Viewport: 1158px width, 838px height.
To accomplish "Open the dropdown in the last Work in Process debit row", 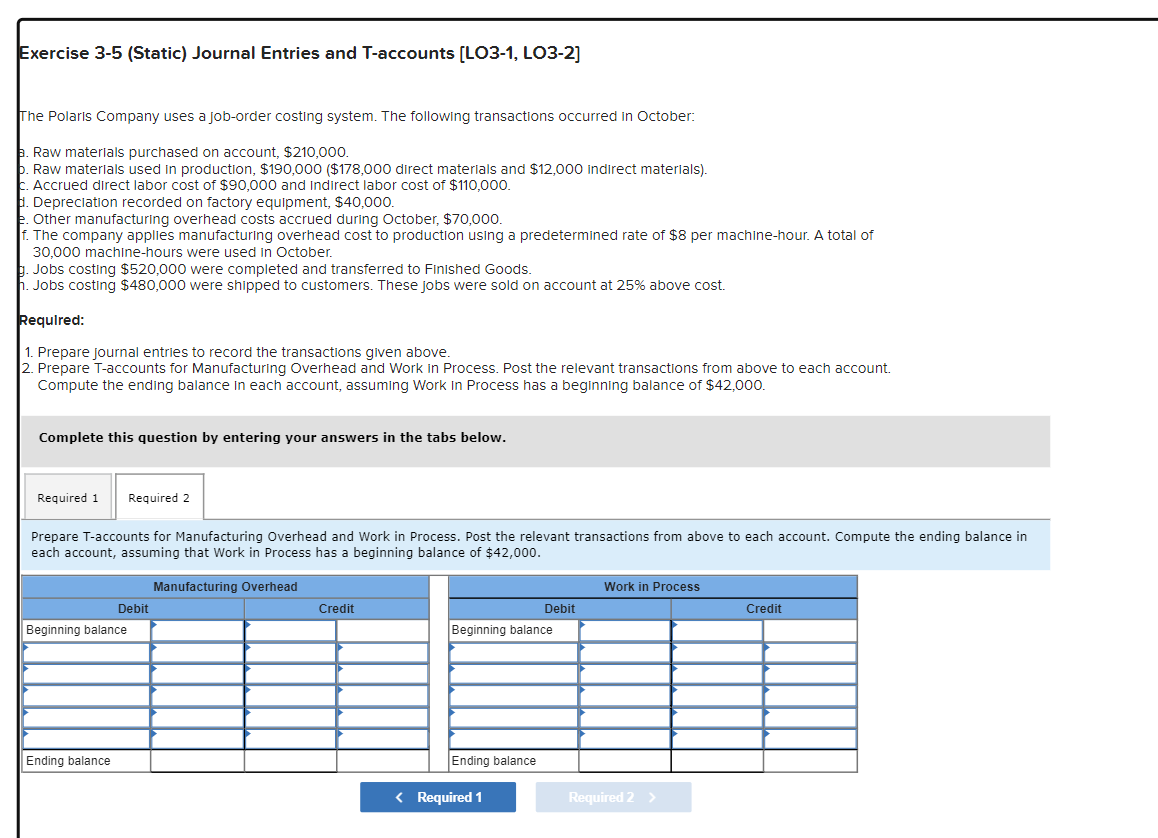I will pos(512,736).
